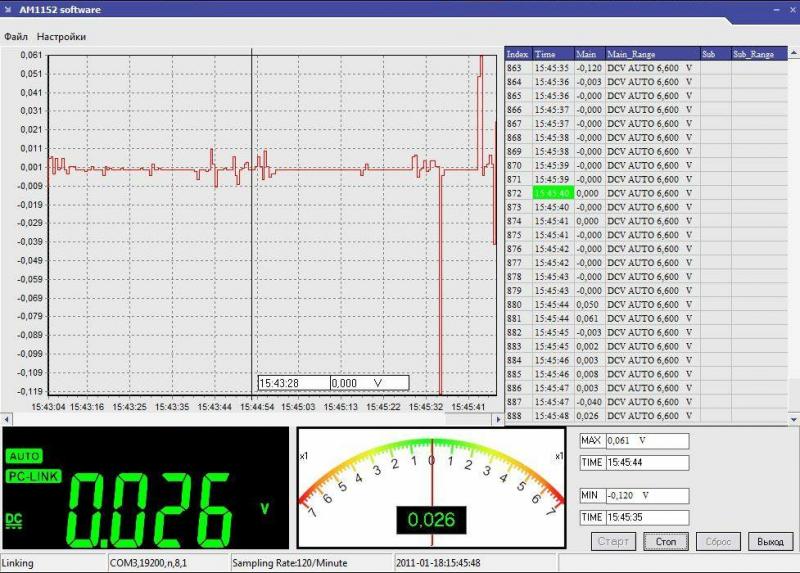This screenshot has width=800, height=573.
Task: Select table row with index 888
Action: (646, 416)
